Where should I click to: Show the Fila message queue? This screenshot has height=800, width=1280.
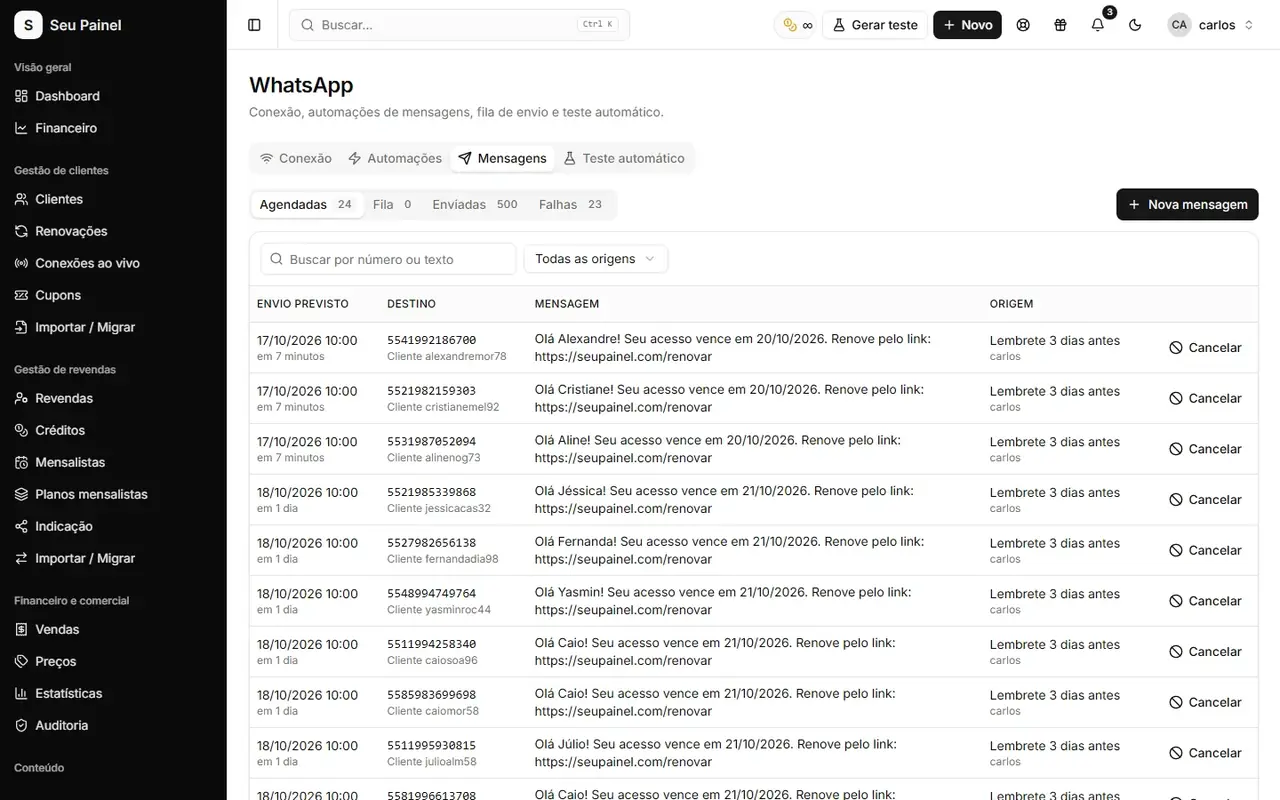point(392,204)
